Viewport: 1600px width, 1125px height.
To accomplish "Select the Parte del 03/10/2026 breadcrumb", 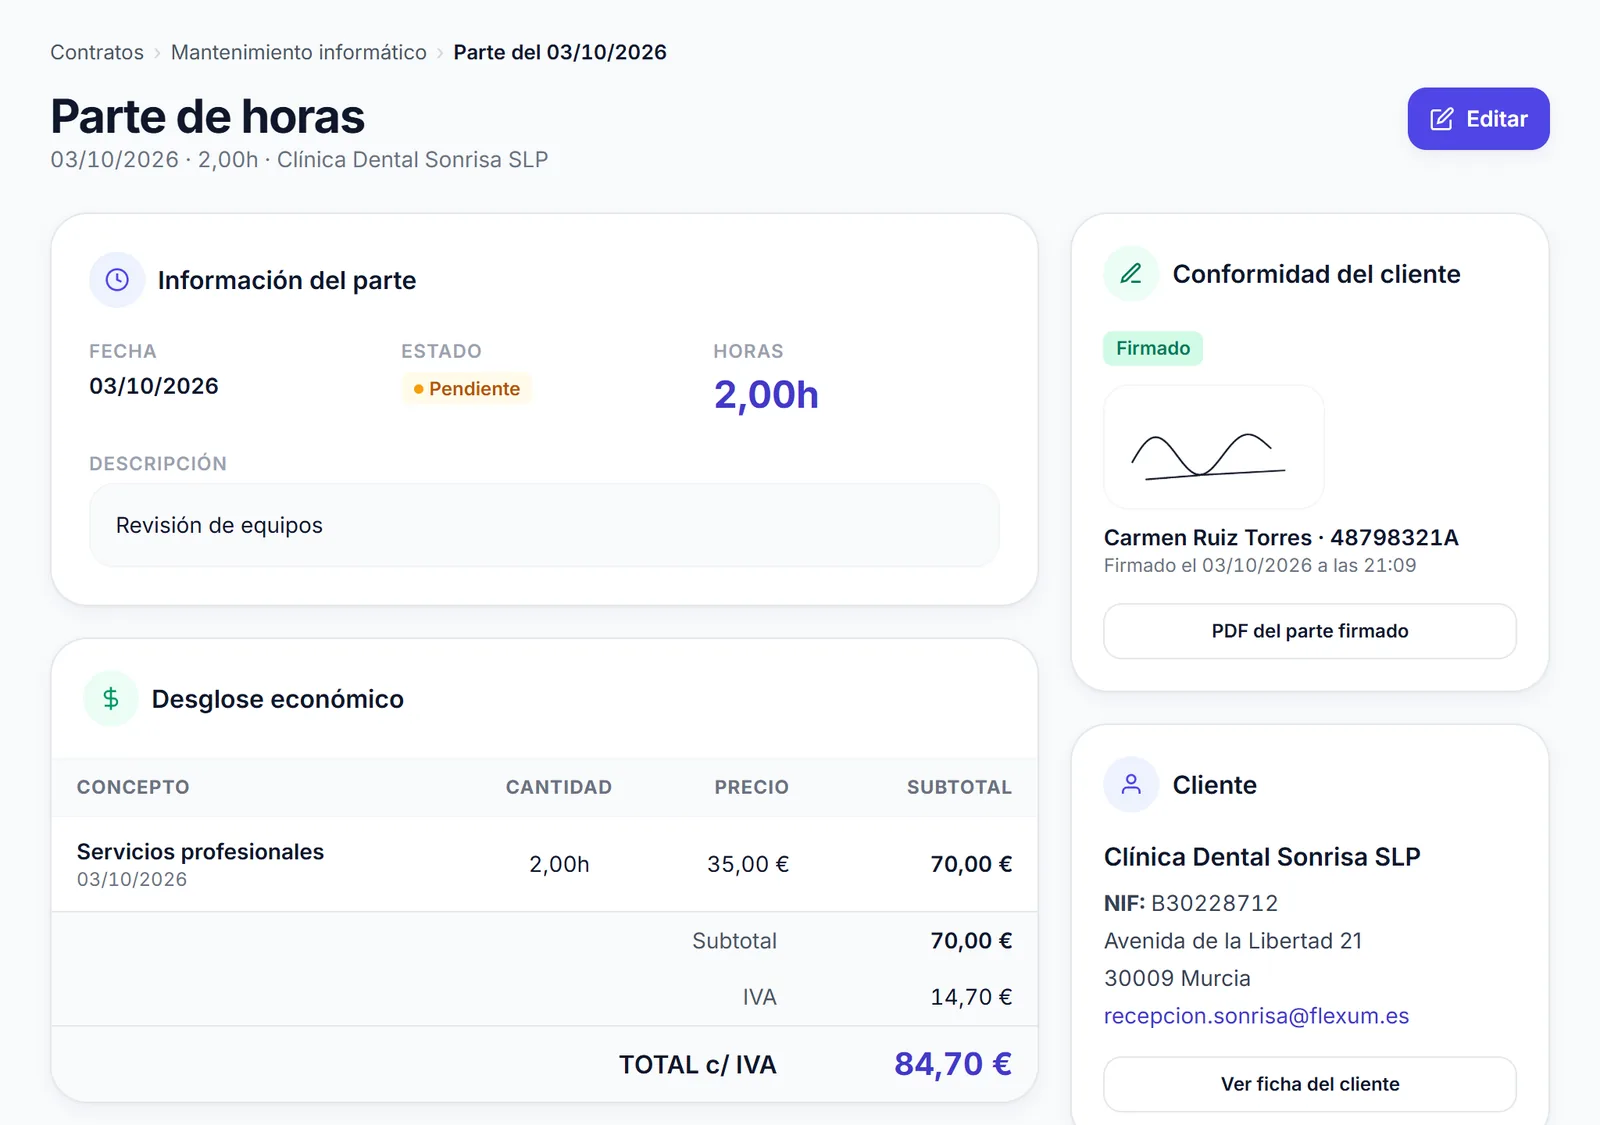I will pyautogui.click(x=560, y=52).
